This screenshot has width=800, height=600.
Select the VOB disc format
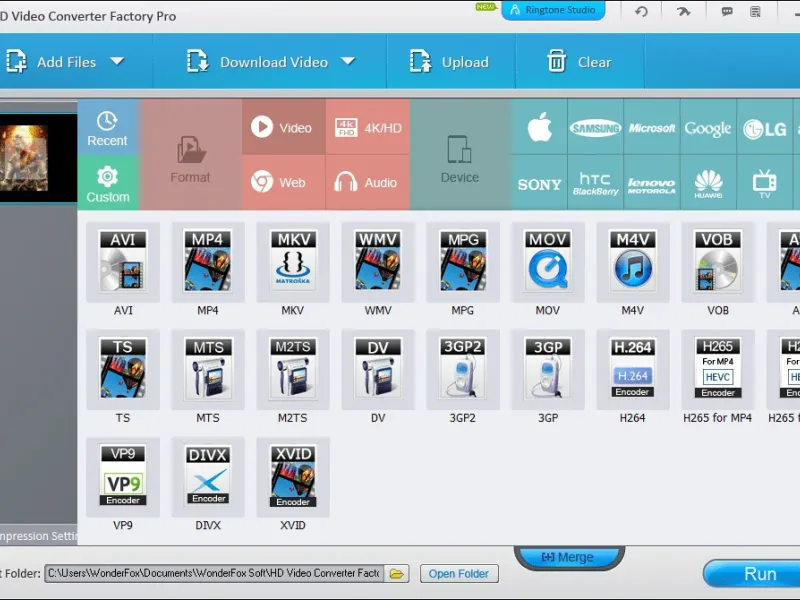click(x=718, y=262)
